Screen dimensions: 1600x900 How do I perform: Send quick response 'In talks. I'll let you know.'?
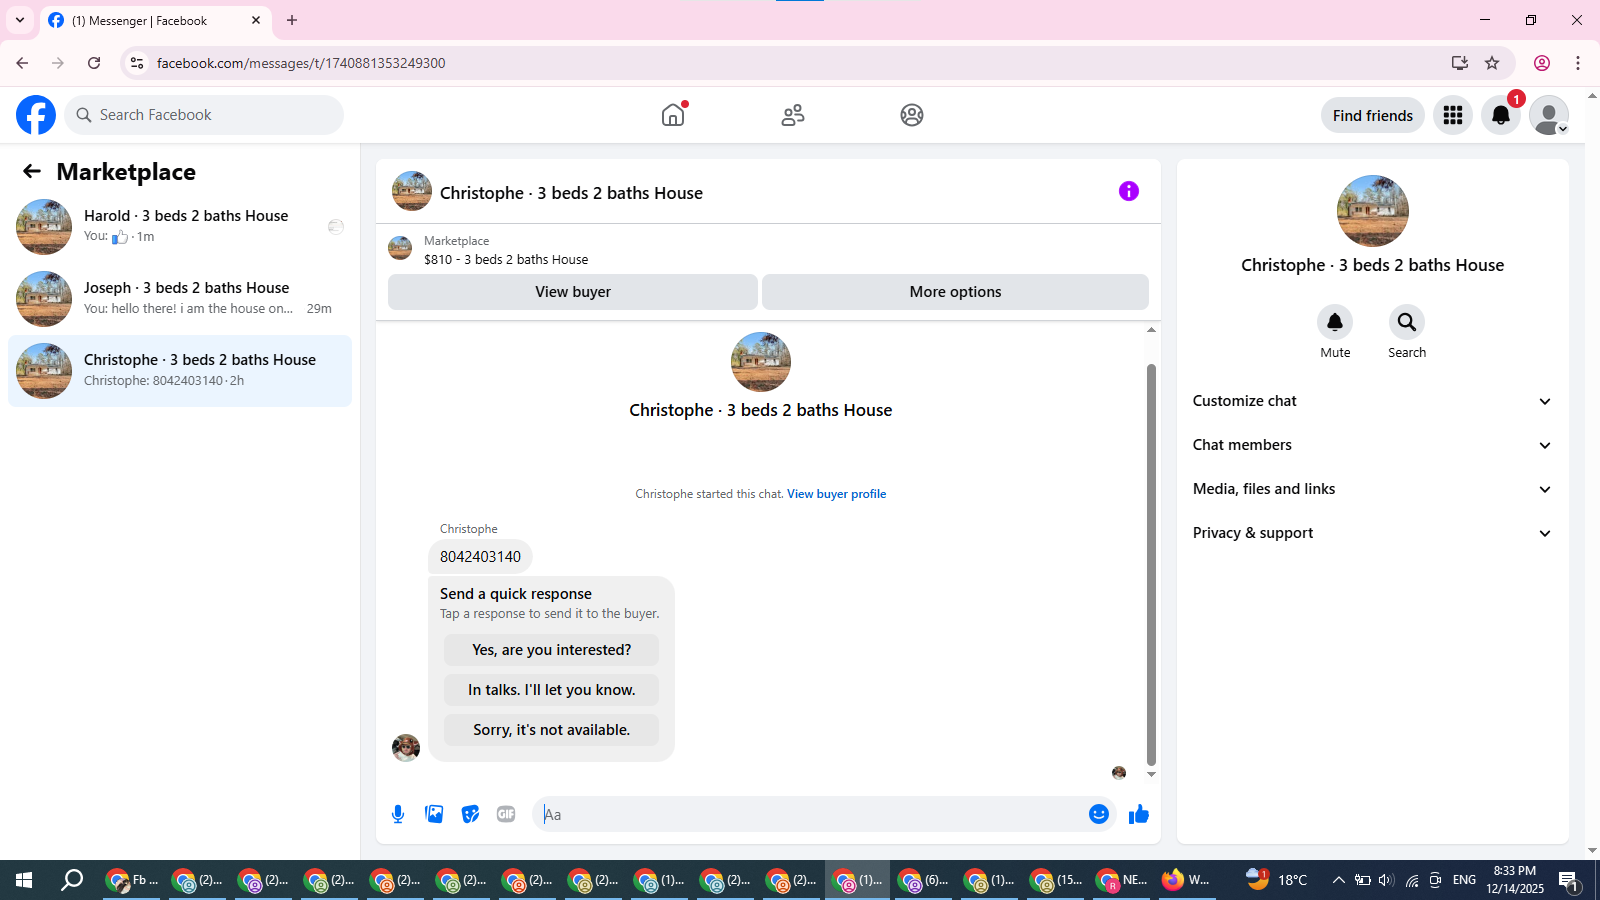point(552,690)
